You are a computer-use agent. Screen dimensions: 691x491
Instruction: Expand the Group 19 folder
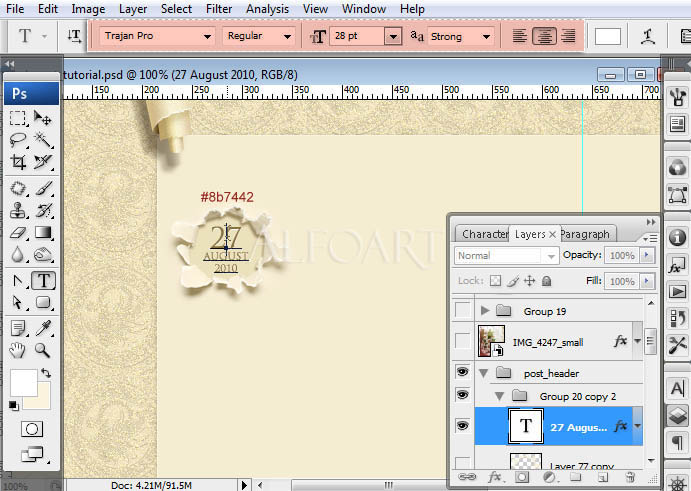coord(485,310)
